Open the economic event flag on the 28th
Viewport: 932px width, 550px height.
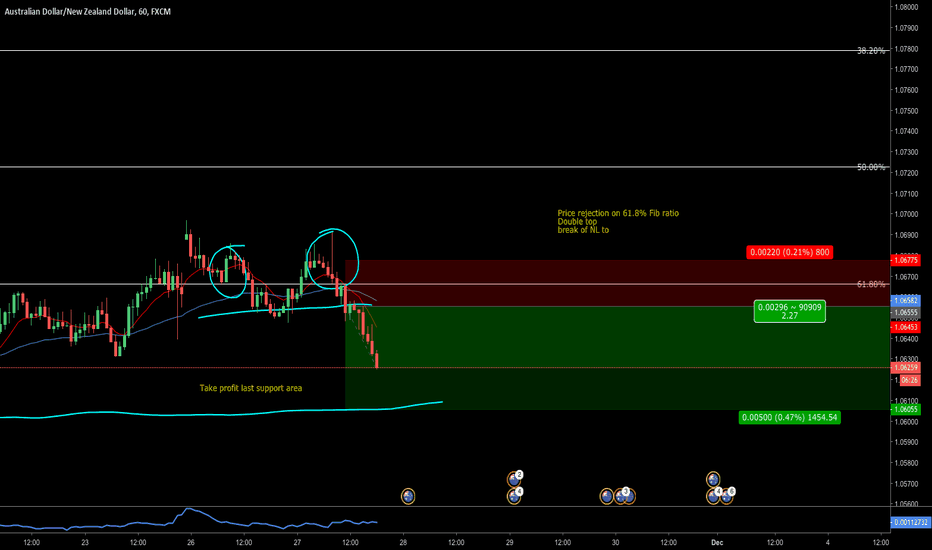click(x=408, y=496)
